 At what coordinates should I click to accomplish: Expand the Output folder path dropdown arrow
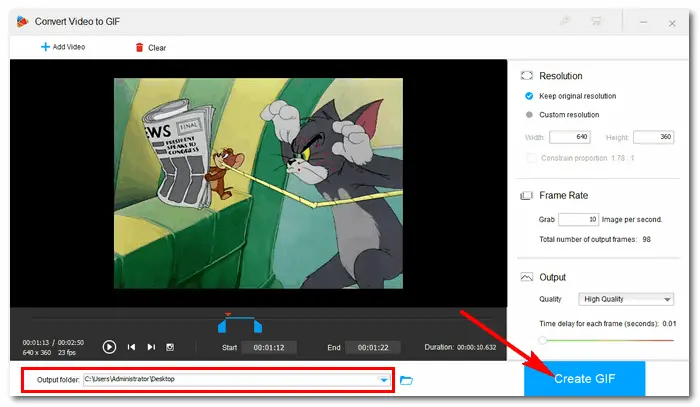tap(384, 380)
